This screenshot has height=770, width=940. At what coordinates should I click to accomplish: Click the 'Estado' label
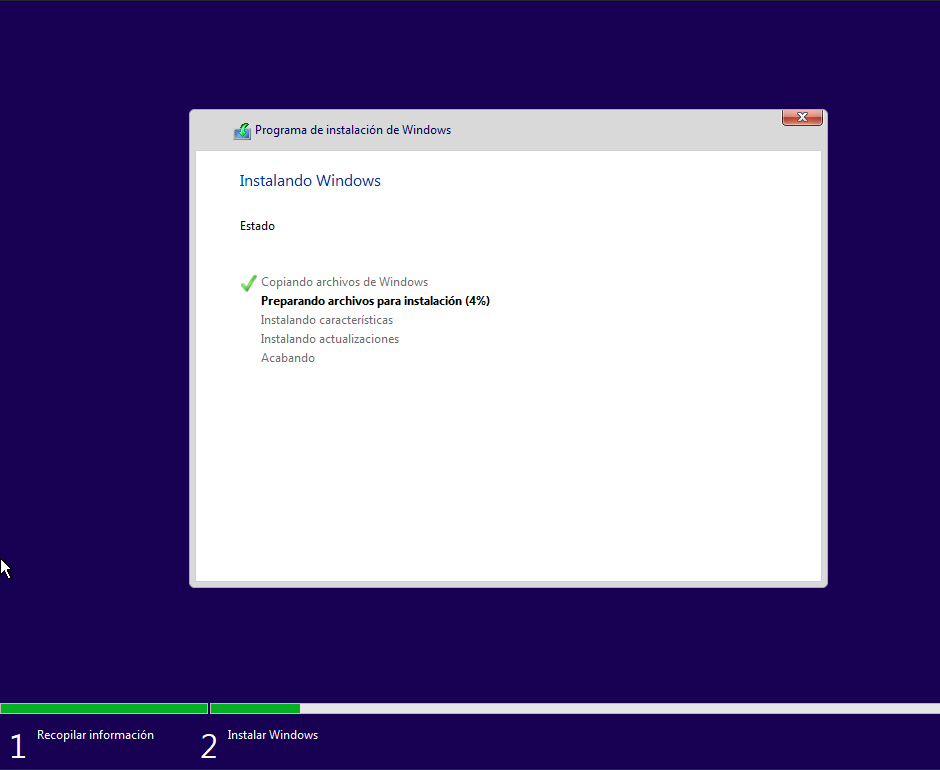click(257, 226)
